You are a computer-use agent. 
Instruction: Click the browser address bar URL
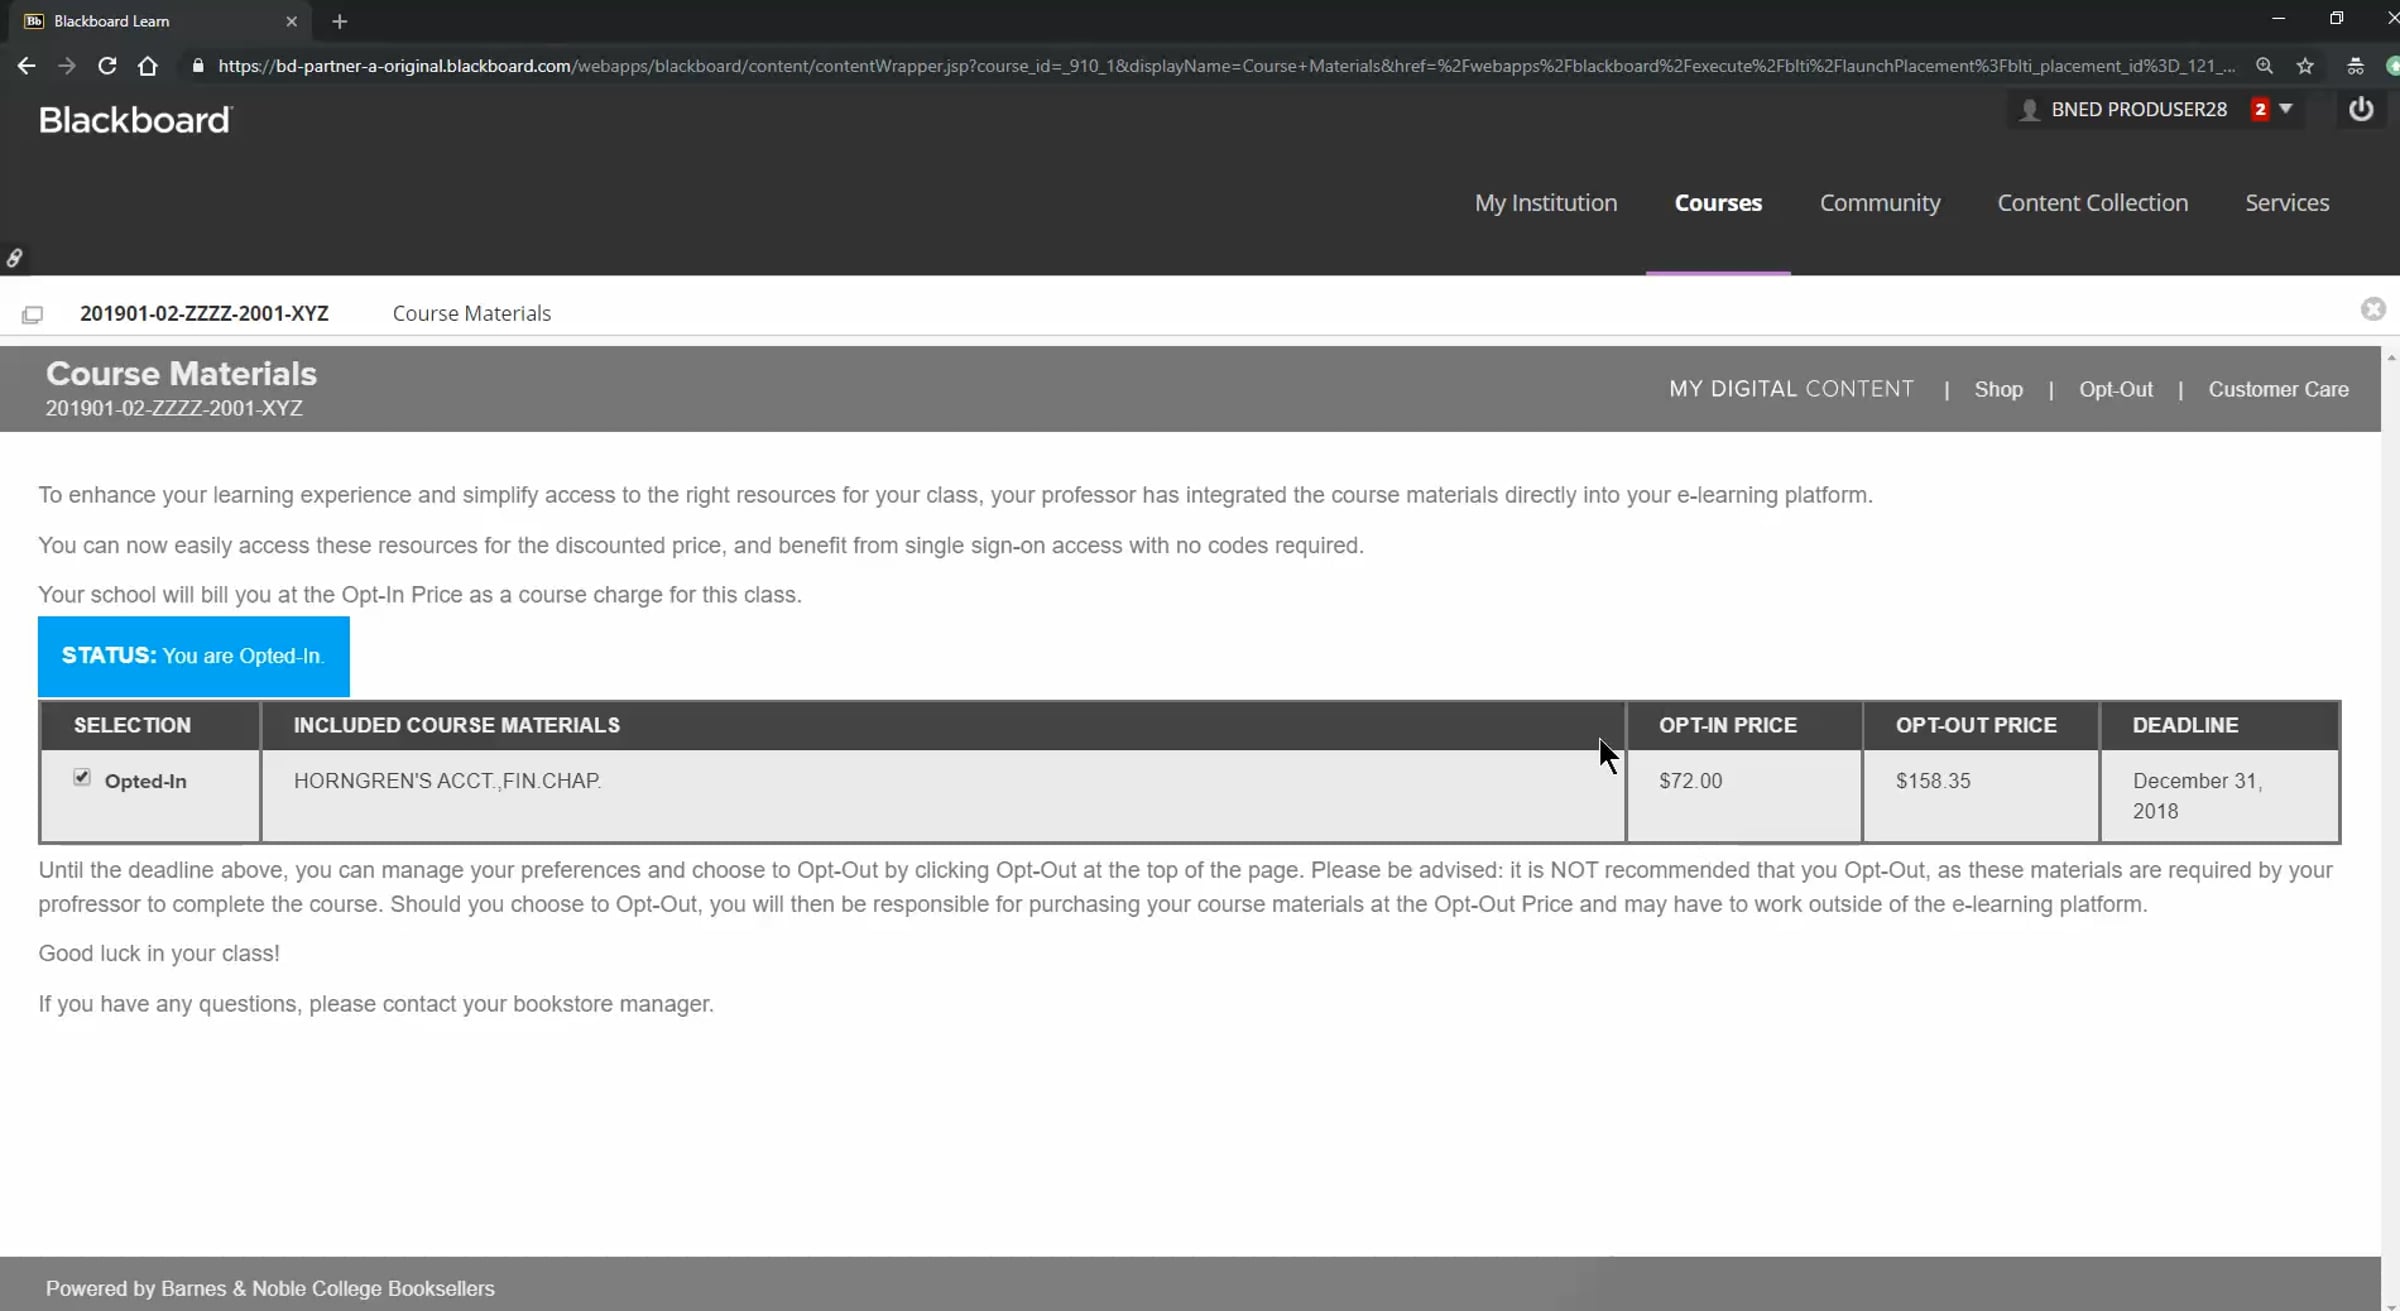pos(1226,66)
